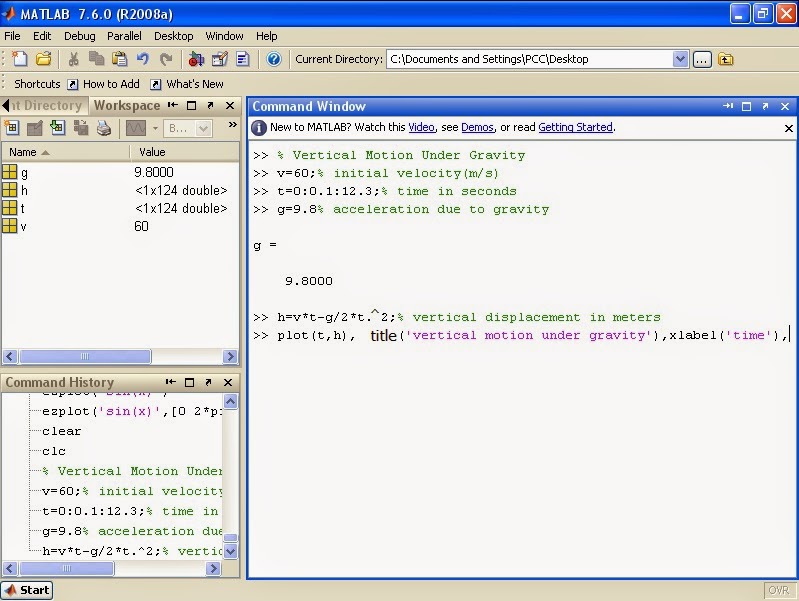This screenshot has height=601, width=799.
Task: Browse for folder with ellipsis button
Action: (702, 59)
